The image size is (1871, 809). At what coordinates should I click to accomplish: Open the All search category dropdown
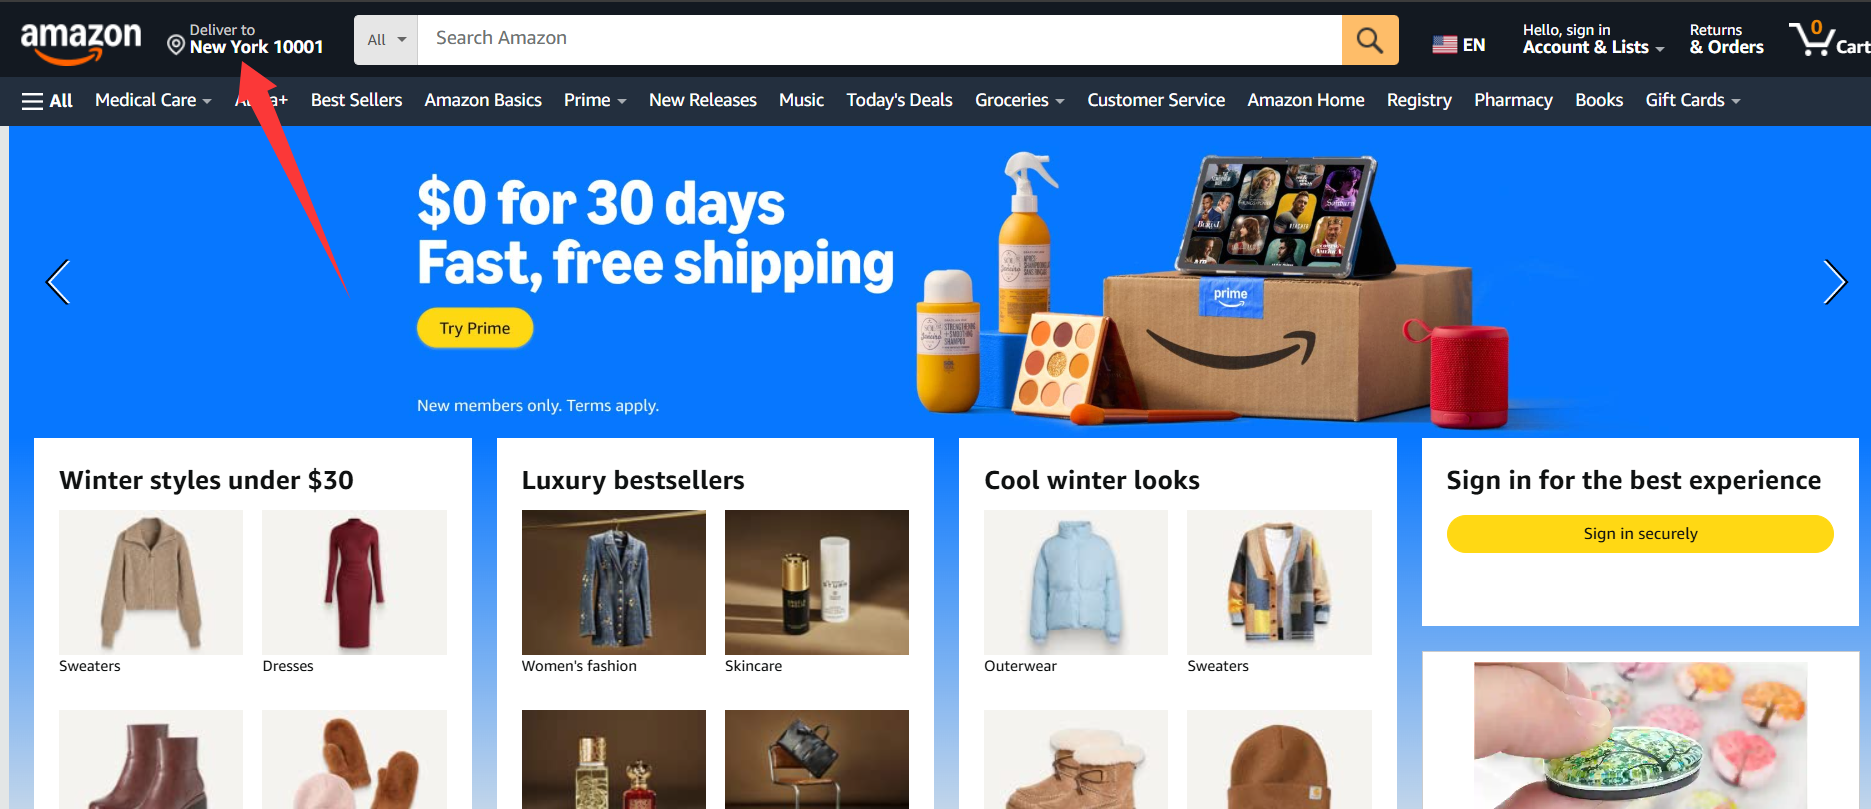pyautogui.click(x=386, y=40)
